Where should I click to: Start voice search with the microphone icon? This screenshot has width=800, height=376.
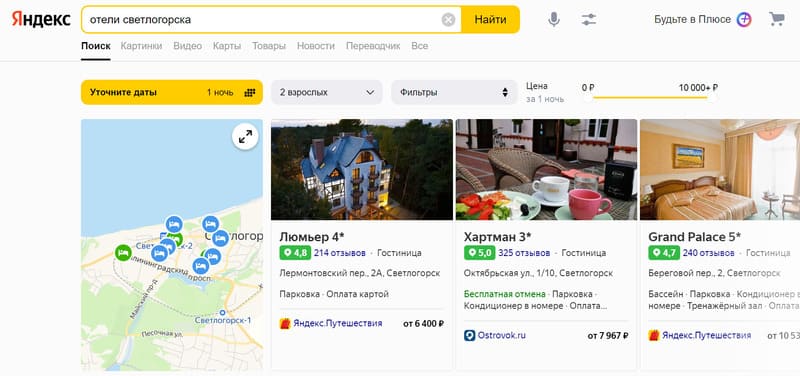(x=554, y=19)
